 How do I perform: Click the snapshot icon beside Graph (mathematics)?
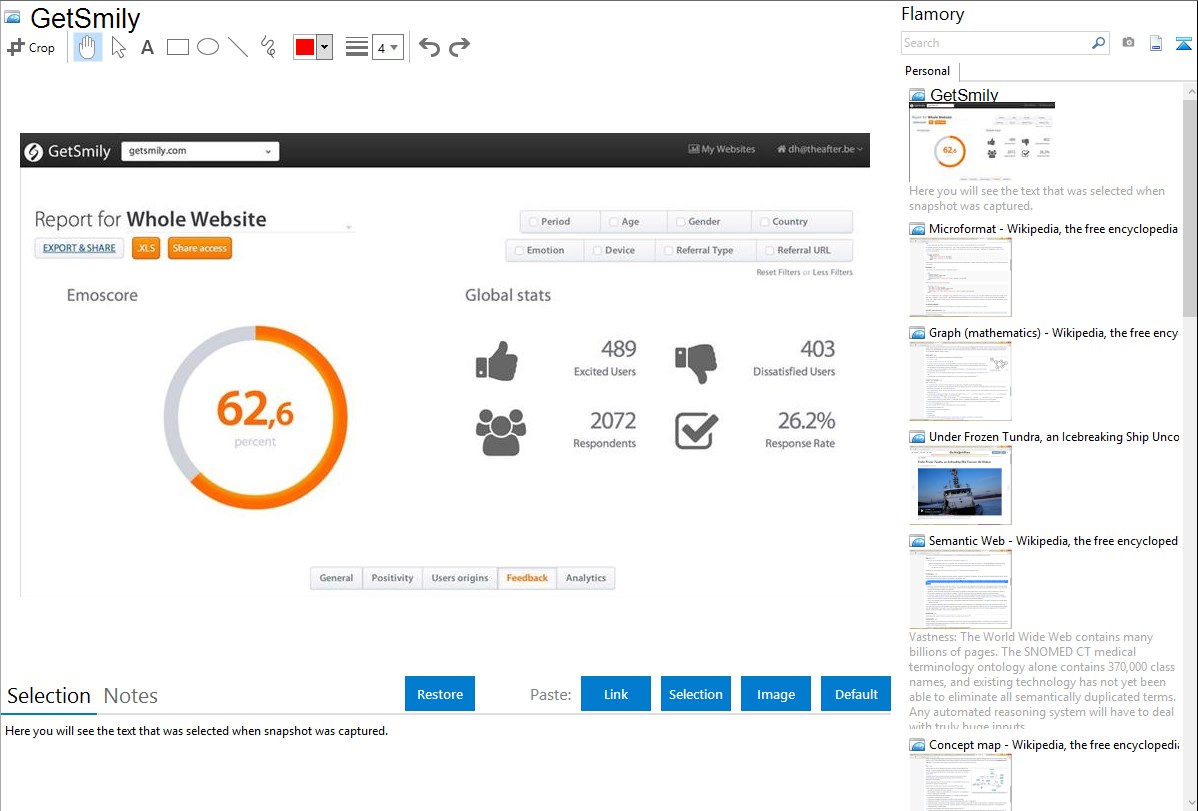coord(917,333)
